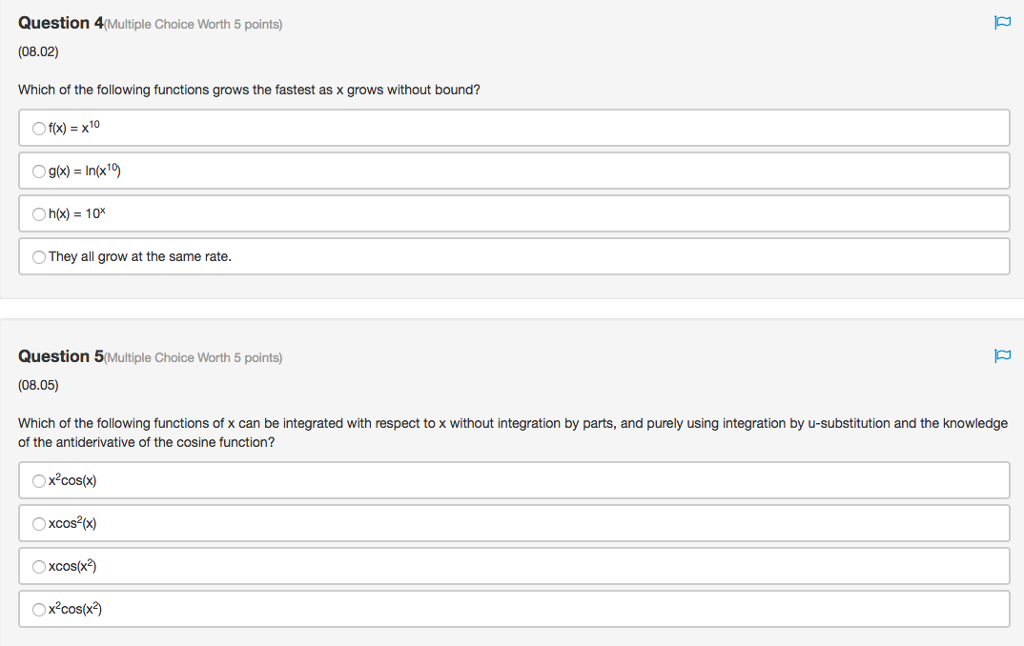The width and height of the screenshot is (1024, 646).
Task: Select the radio button for "They all grow at the same rate"
Action: point(39,257)
